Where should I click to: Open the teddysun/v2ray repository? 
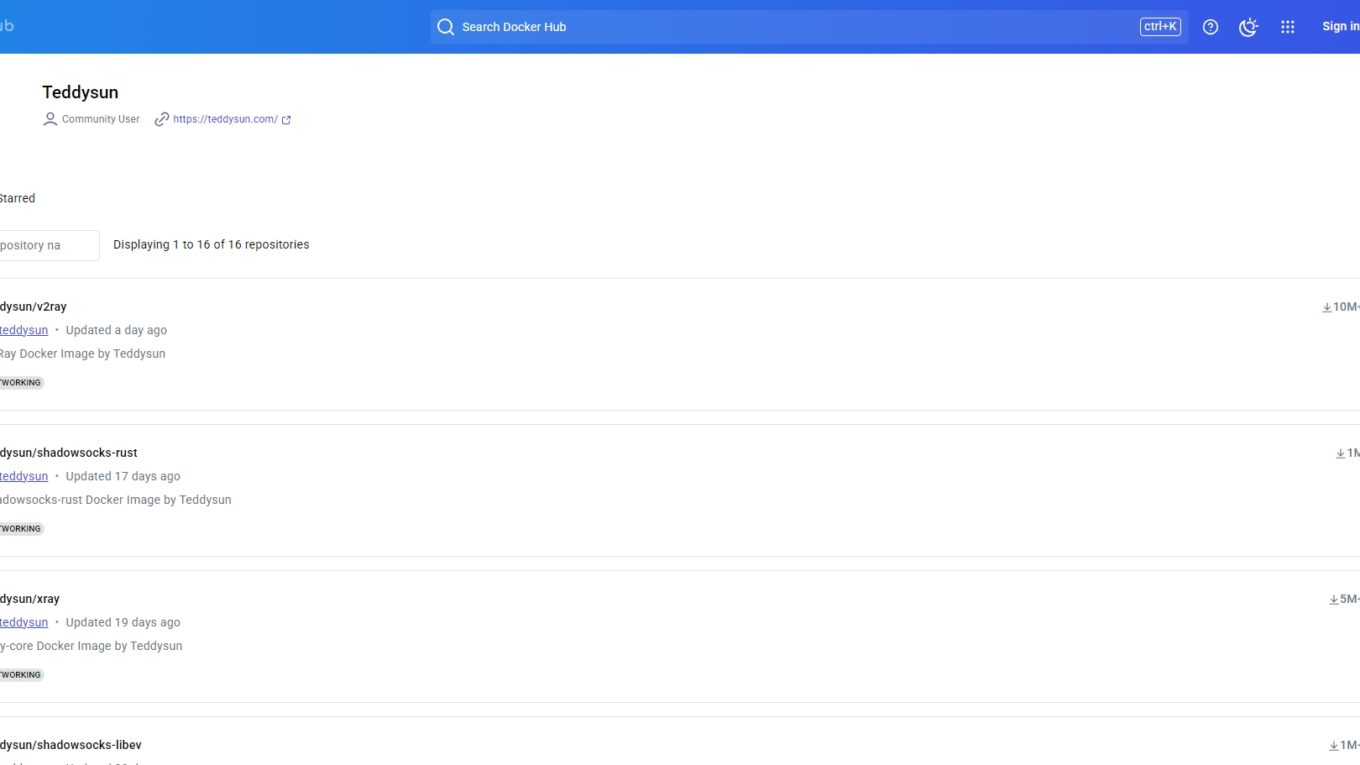pos(33,307)
